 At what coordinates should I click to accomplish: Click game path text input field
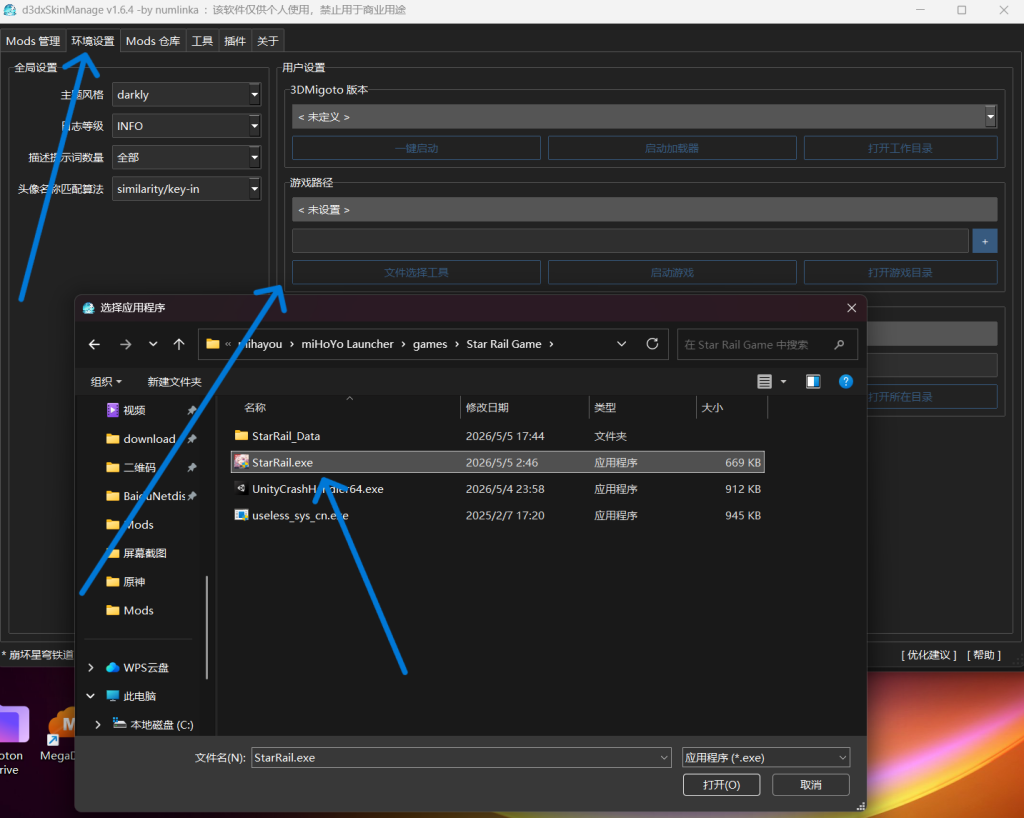coord(630,241)
